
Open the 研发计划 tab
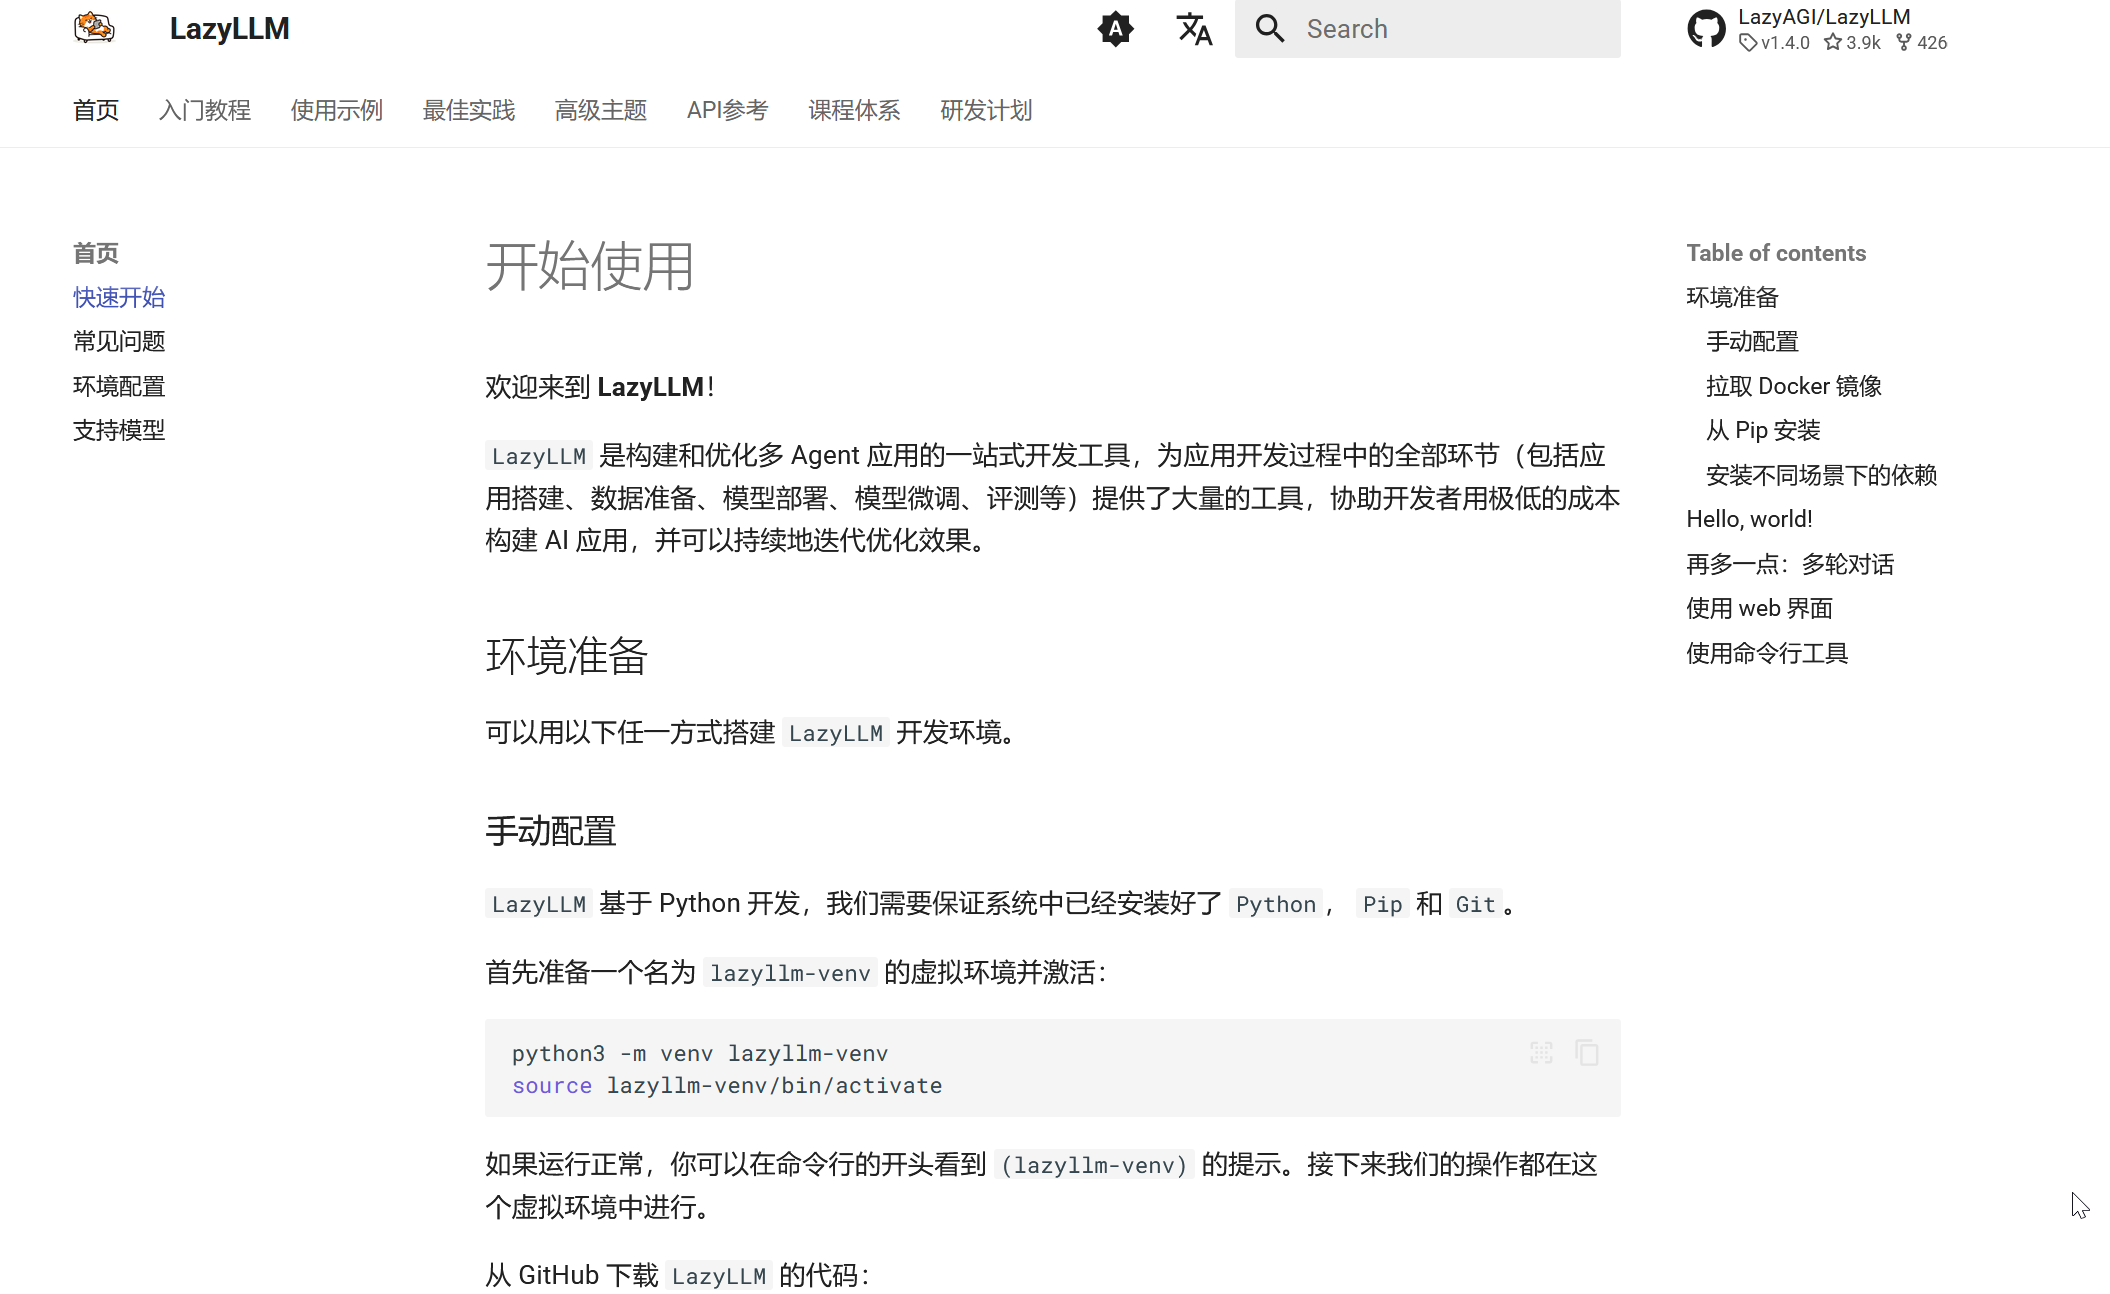coord(986,110)
